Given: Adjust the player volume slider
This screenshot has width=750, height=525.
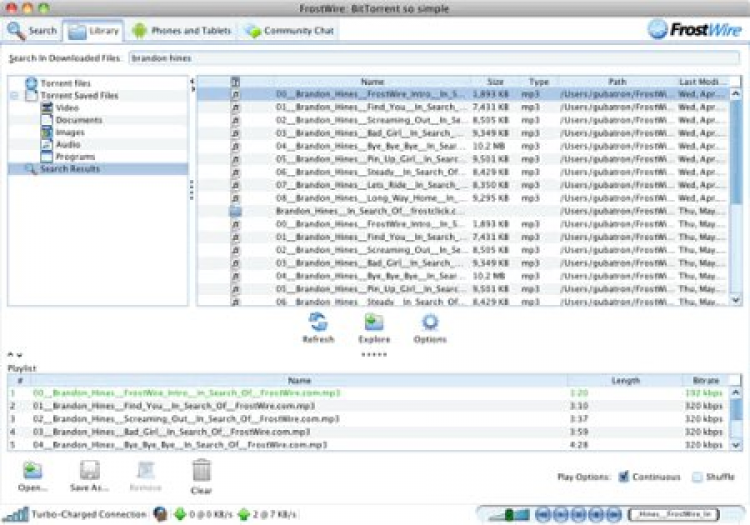Looking at the screenshot, I should 509,514.
